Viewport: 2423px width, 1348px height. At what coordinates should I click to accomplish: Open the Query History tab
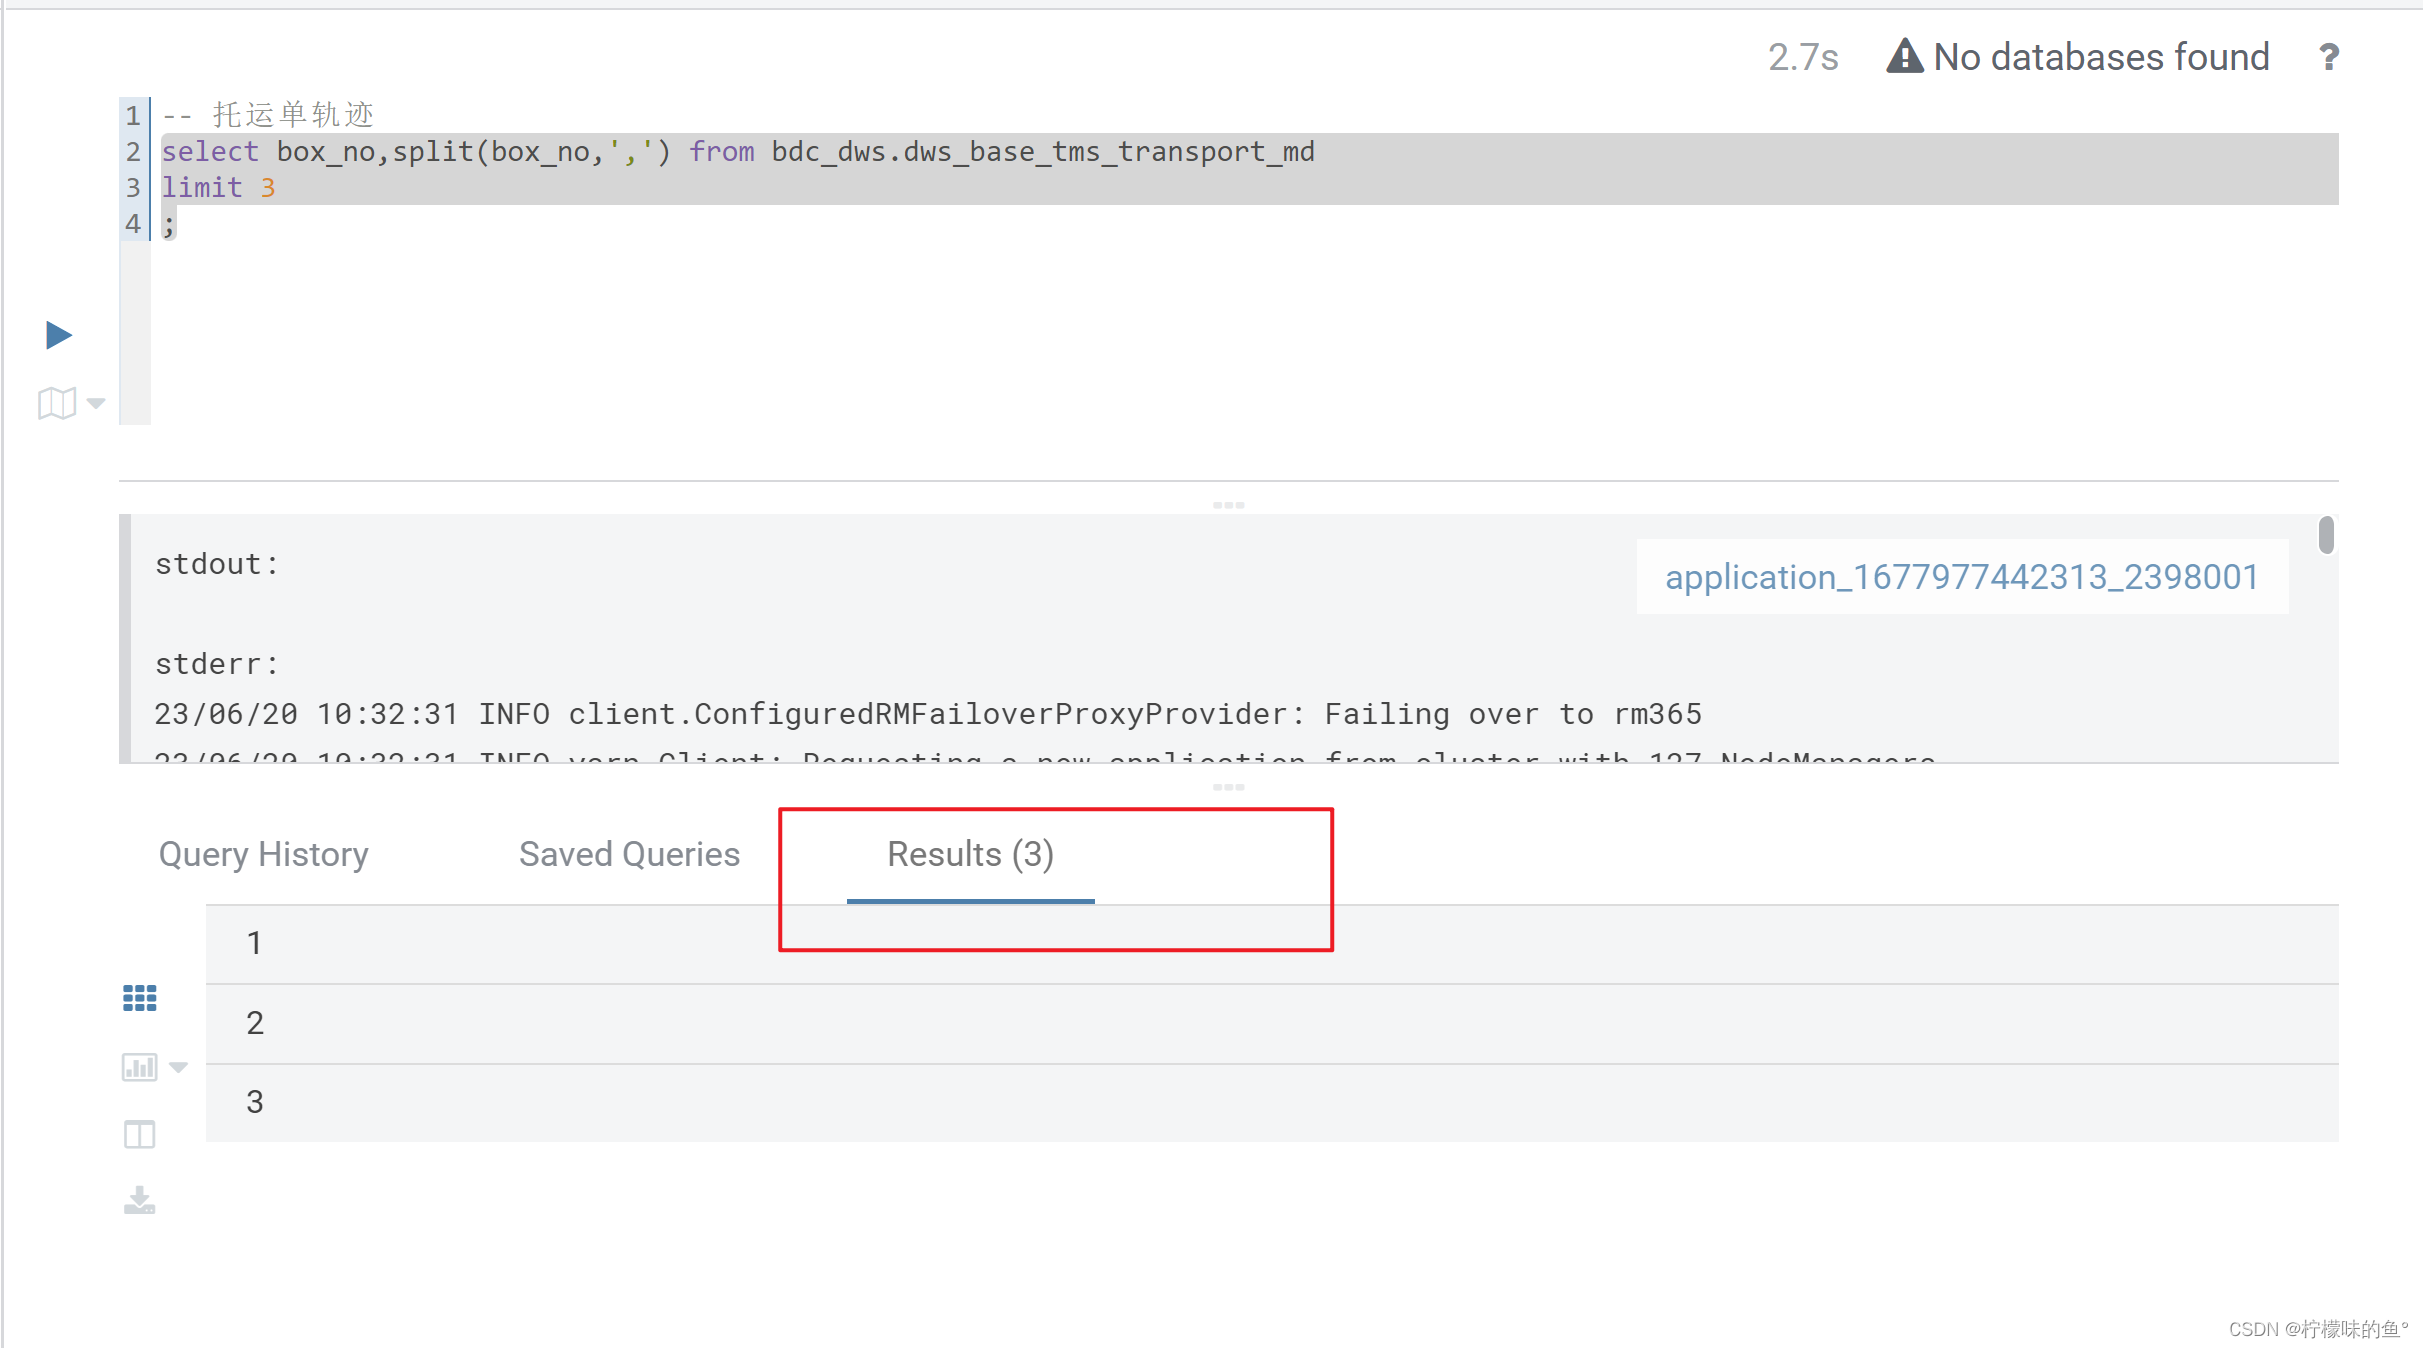(263, 854)
